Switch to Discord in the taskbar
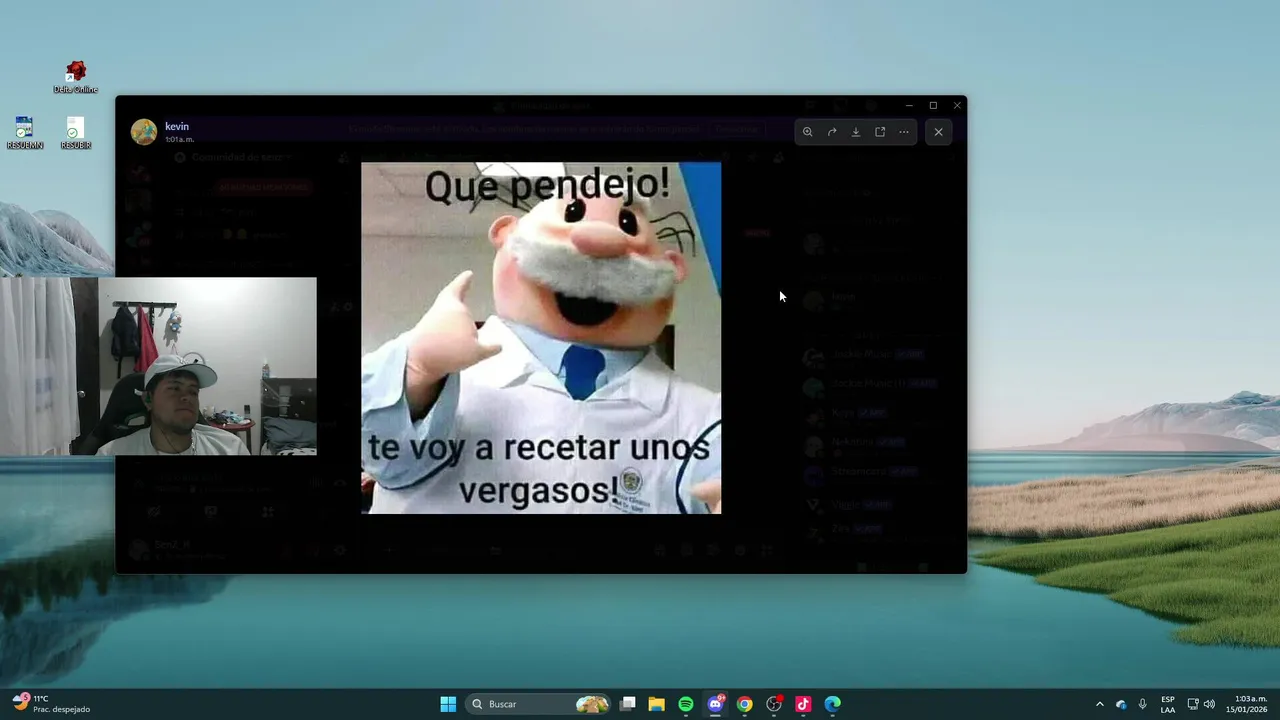Viewport: 1280px width, 720px height. tap(715, 704)
